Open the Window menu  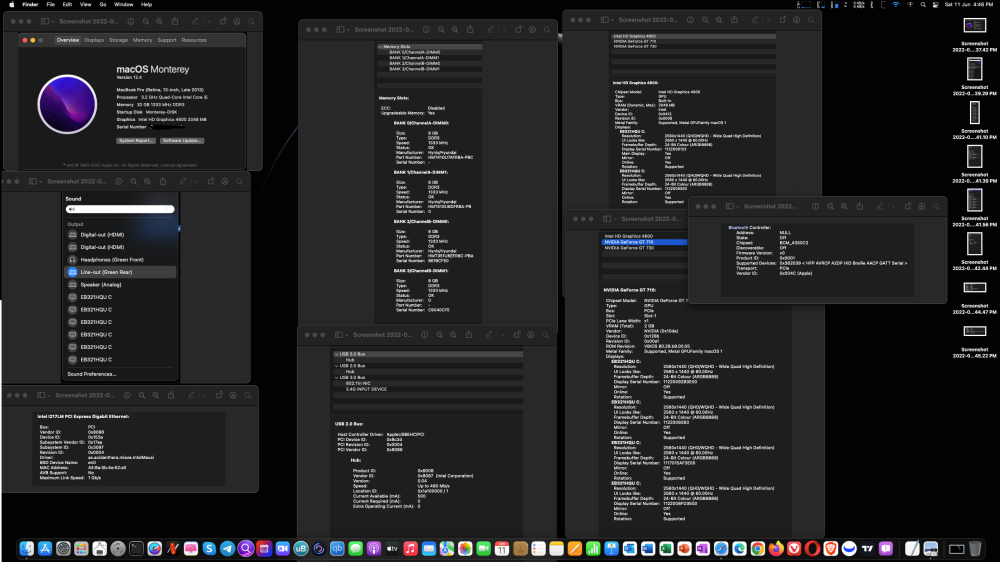pyautogui.click(x=123, y=4)
